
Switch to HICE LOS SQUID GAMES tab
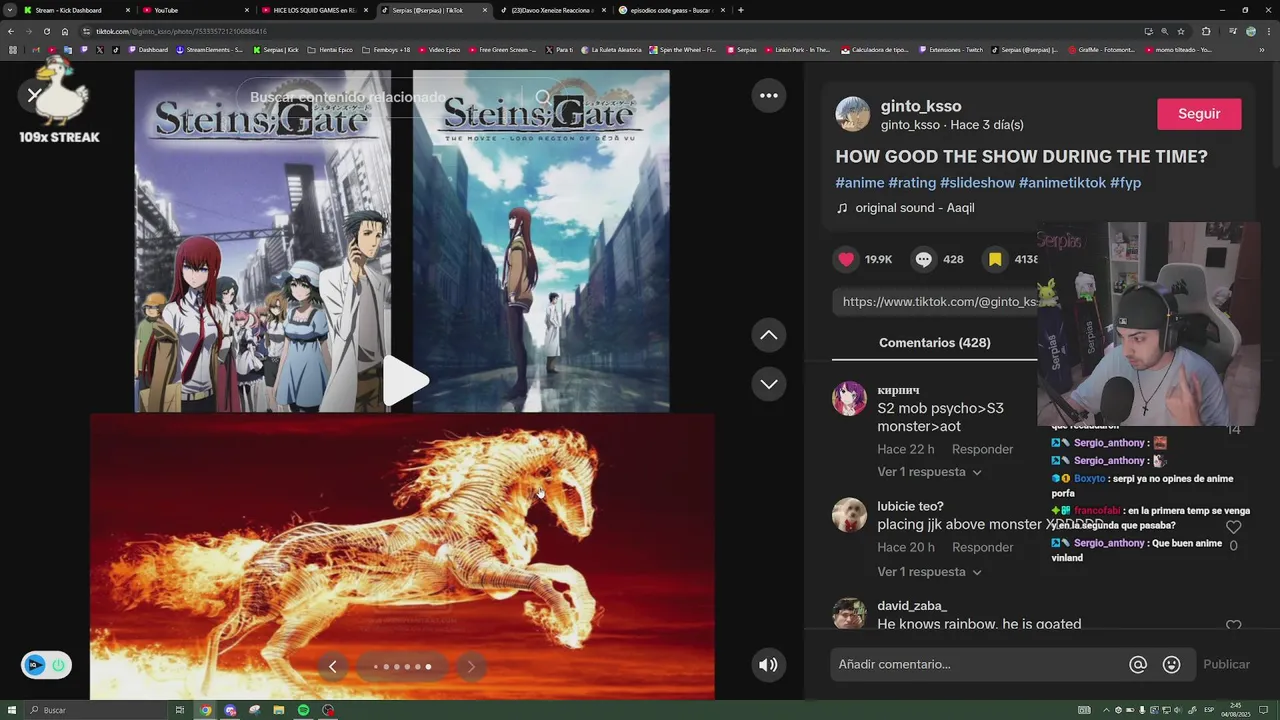click(314, 10)
